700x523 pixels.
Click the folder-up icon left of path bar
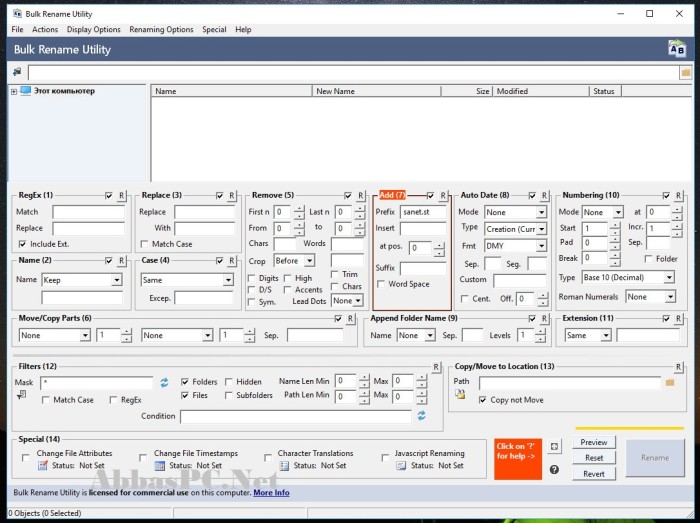tap(17, 71)
